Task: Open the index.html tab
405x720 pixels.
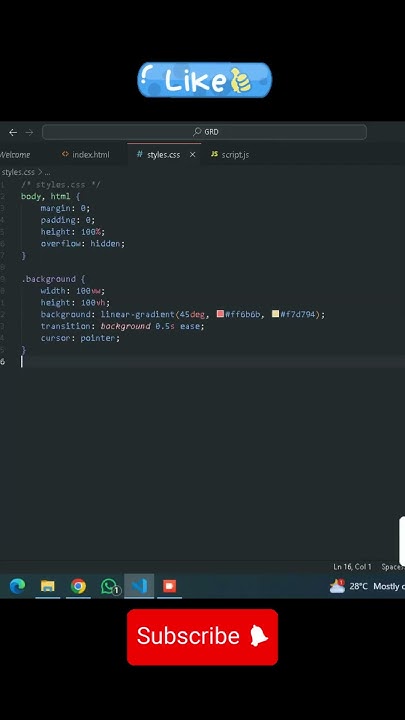Action: pos(90,155)
